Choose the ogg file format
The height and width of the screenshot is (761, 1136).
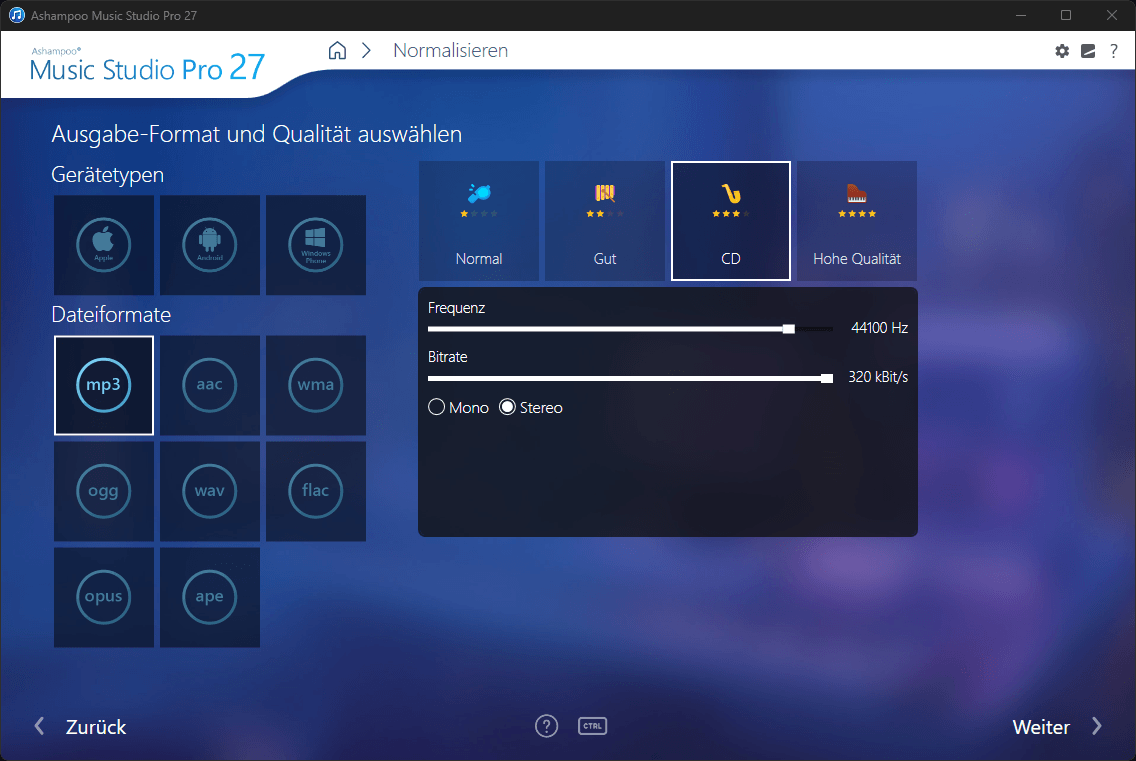104,491
